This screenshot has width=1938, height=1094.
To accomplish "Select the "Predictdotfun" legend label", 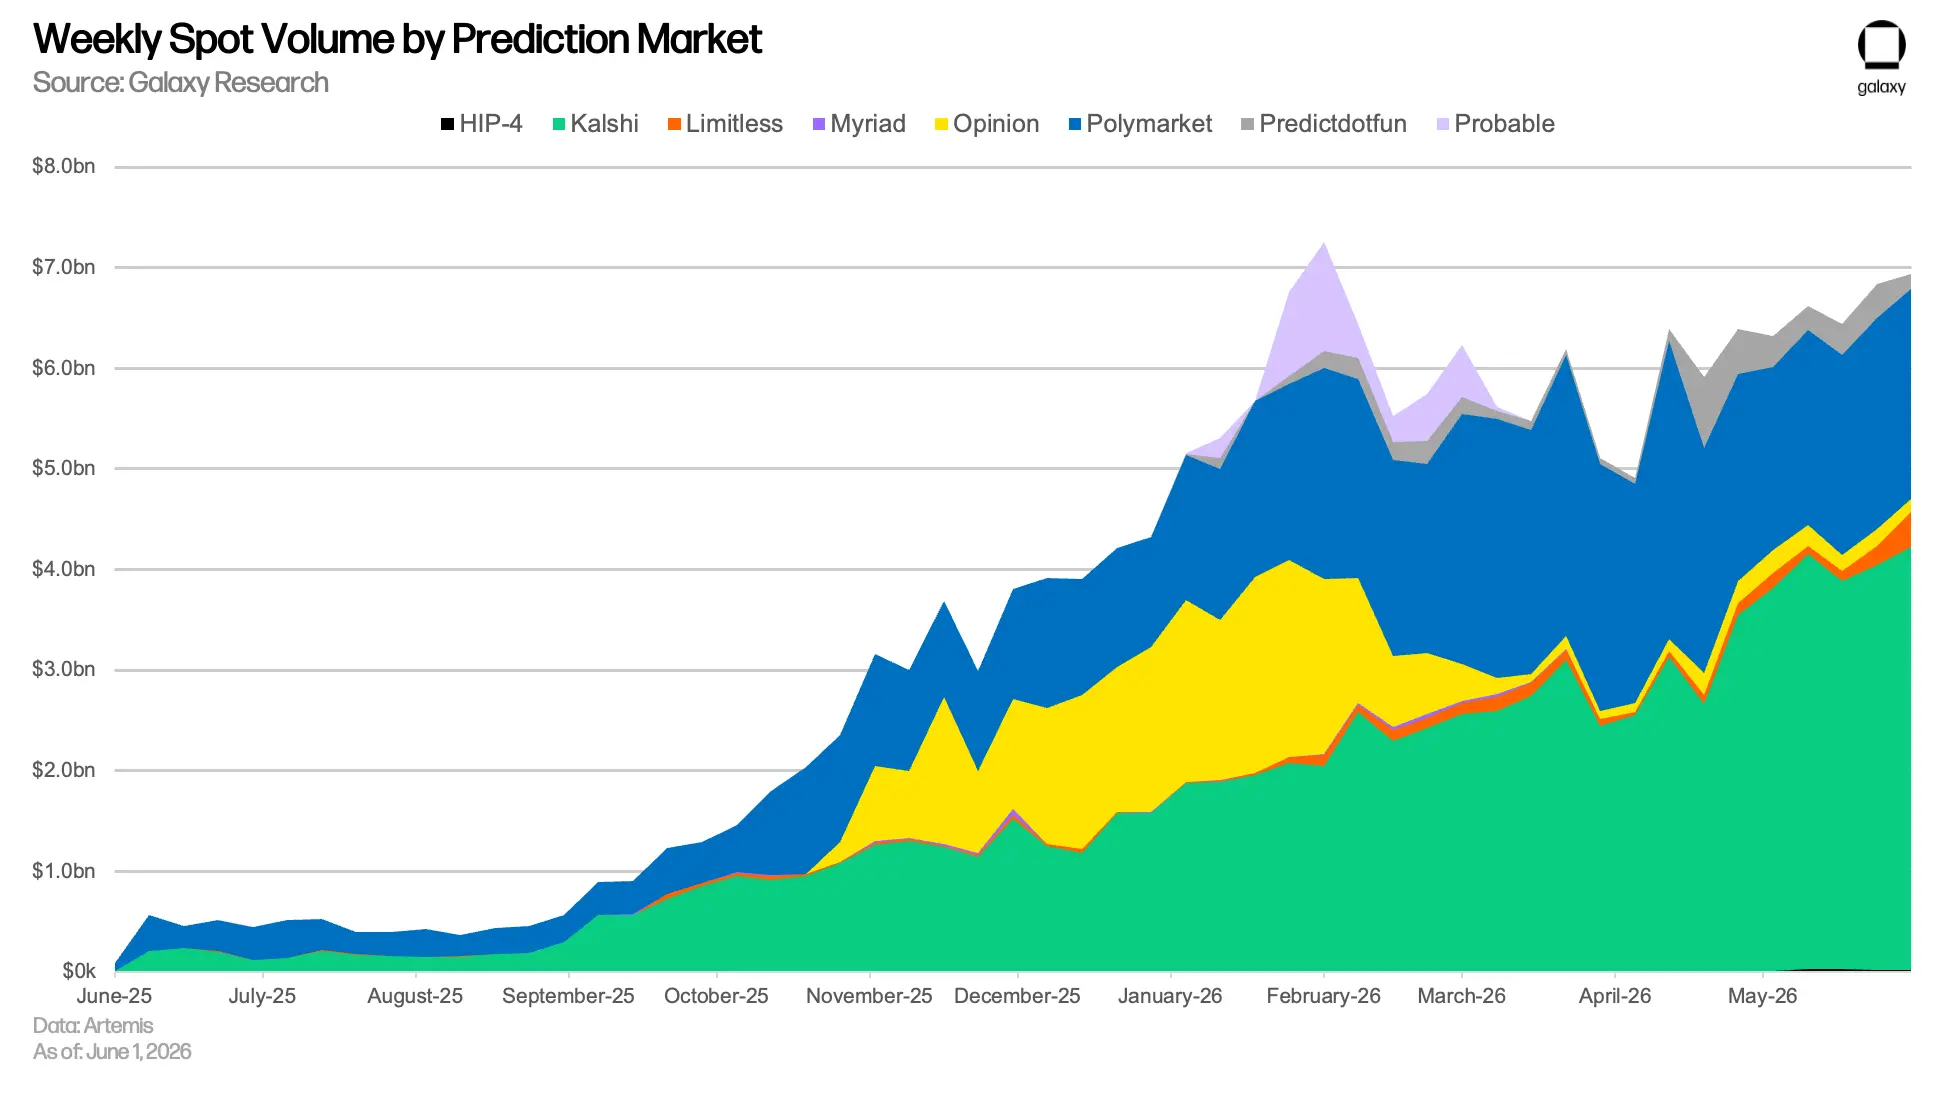I will [1333, 124].
